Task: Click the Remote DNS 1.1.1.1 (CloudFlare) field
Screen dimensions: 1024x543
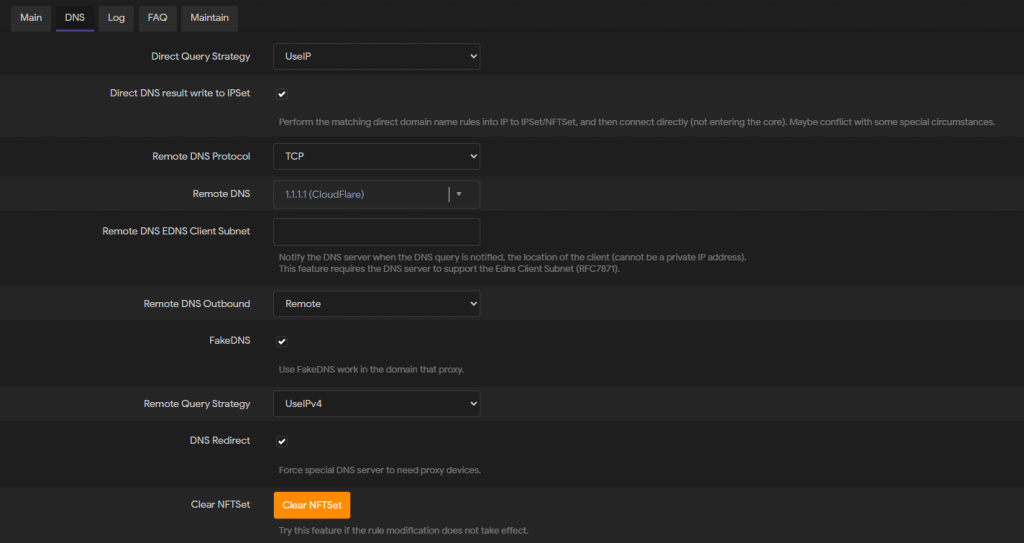Action: tap(361, 195)
